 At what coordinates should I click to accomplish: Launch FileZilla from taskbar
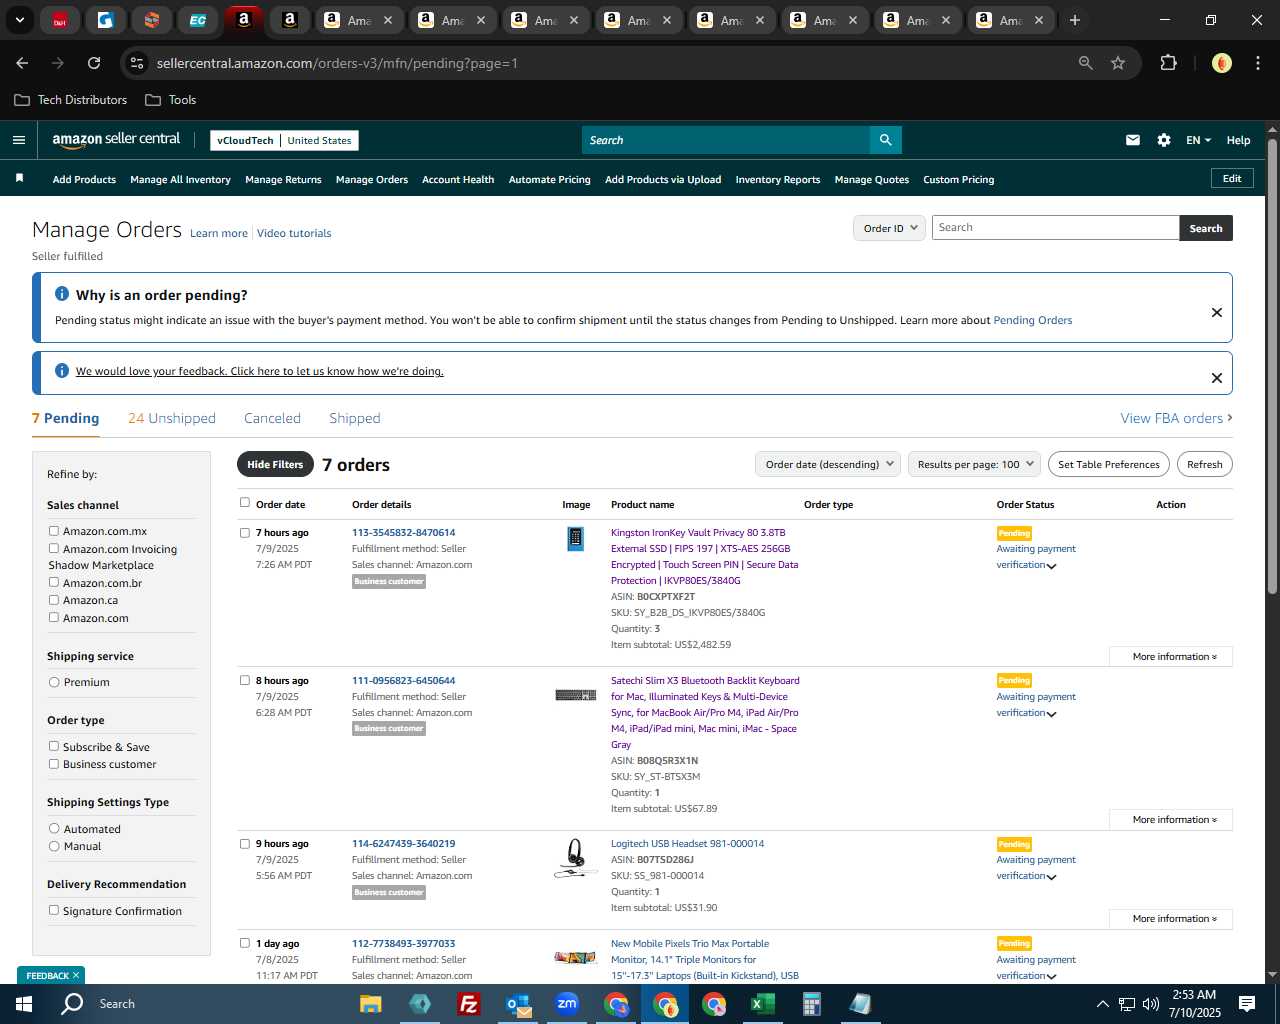(468, 1004)
